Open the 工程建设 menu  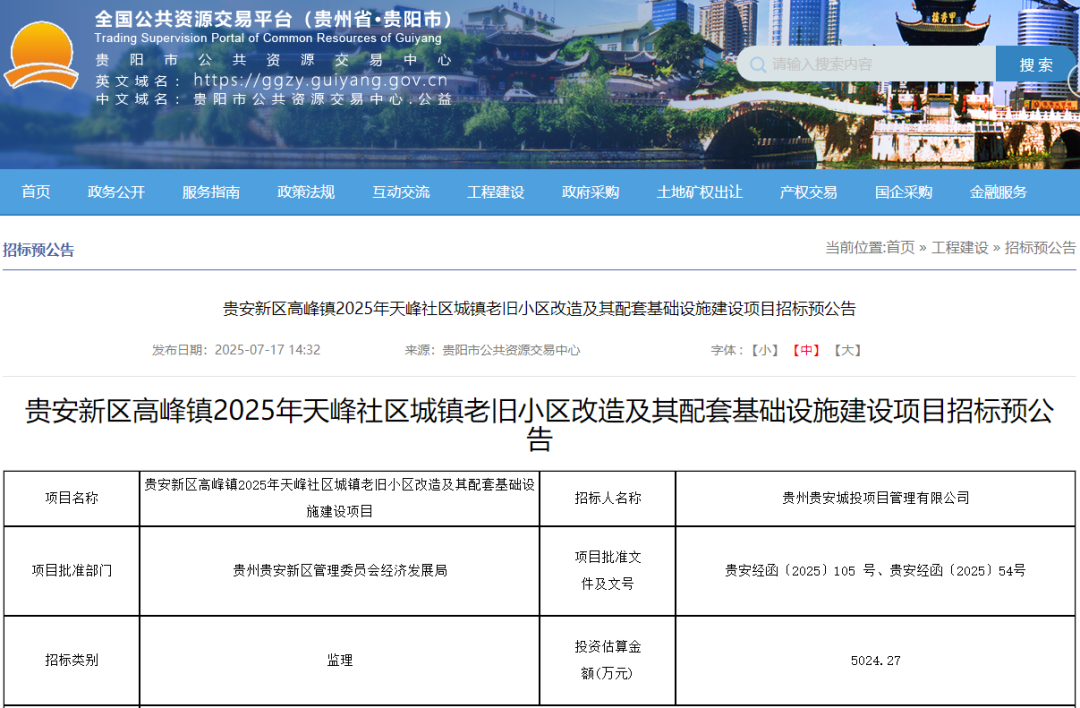(495, 192)
